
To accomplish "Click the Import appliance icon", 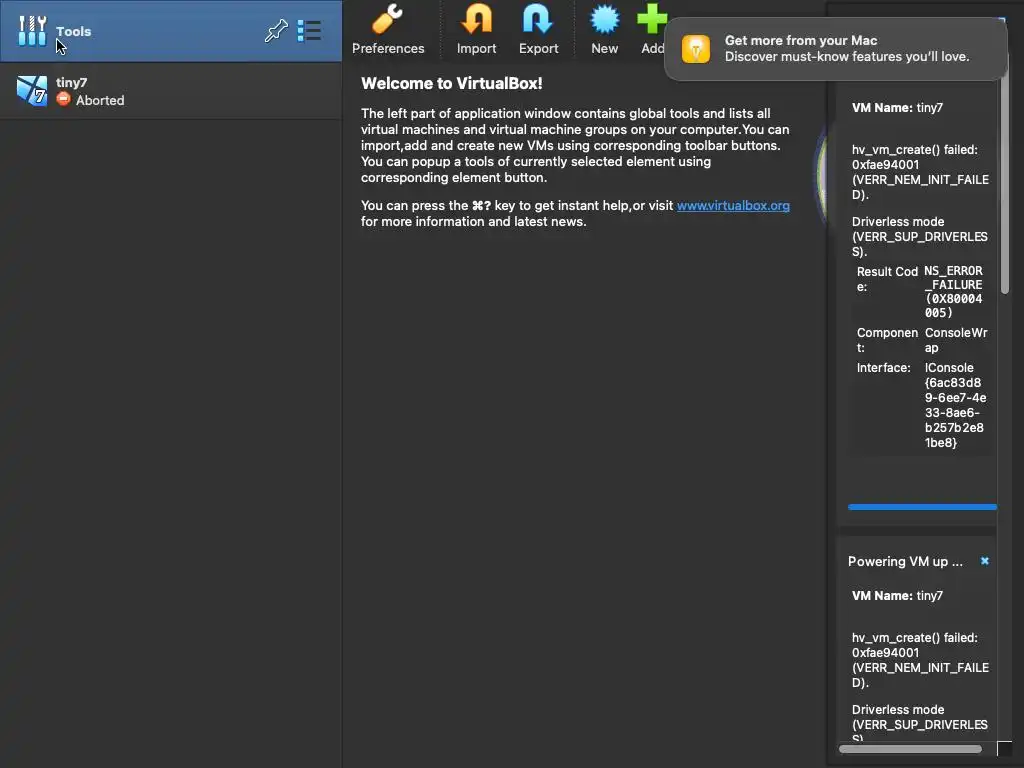I will coord(476,19).
